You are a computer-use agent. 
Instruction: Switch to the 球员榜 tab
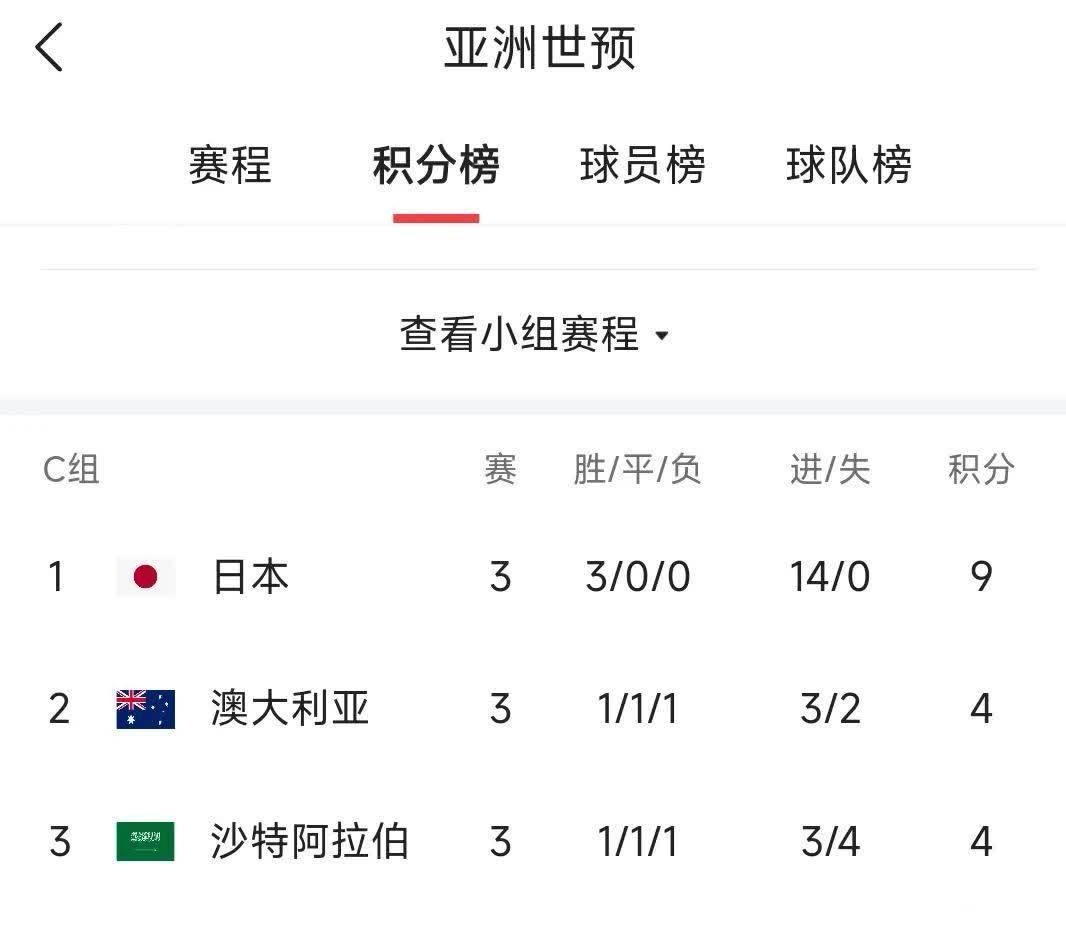tap(642, 165)
